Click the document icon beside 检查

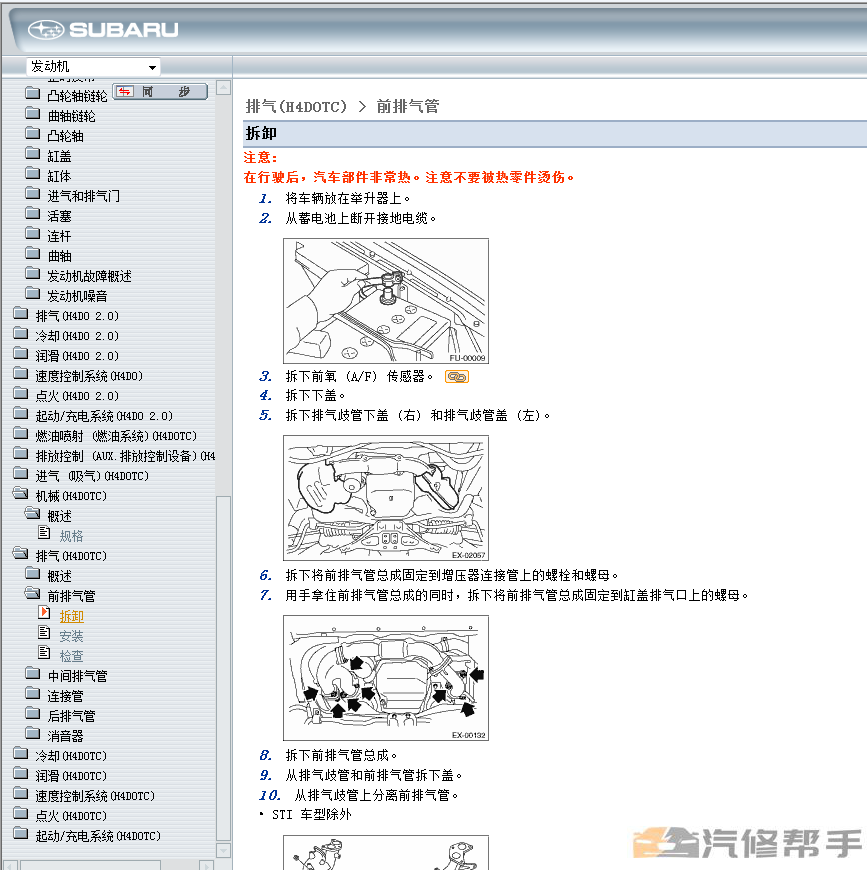point(44,653)
